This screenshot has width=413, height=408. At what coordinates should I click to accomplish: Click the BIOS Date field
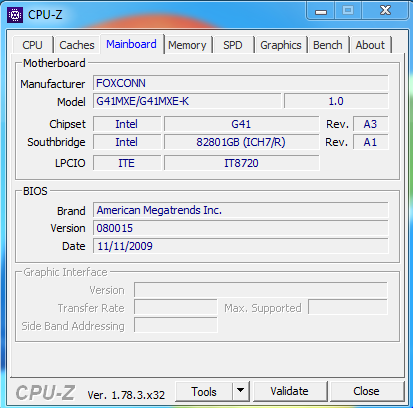coord(241,246)
